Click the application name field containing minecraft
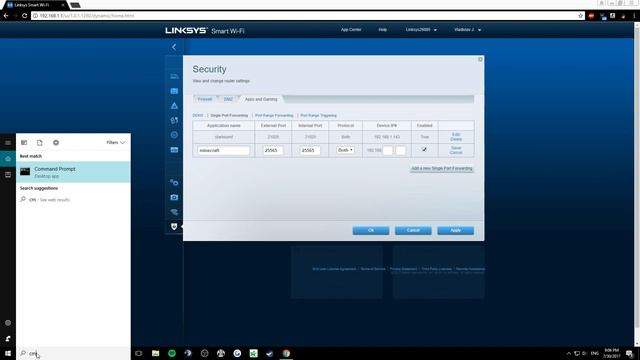This screenshot has width=640, height=360. 224,150
